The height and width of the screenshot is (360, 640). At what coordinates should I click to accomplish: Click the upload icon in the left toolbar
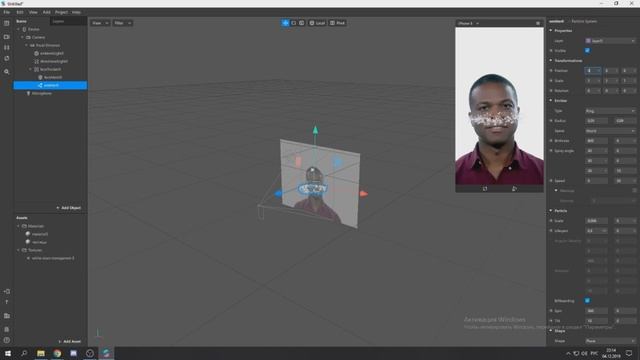coord(7,302)
